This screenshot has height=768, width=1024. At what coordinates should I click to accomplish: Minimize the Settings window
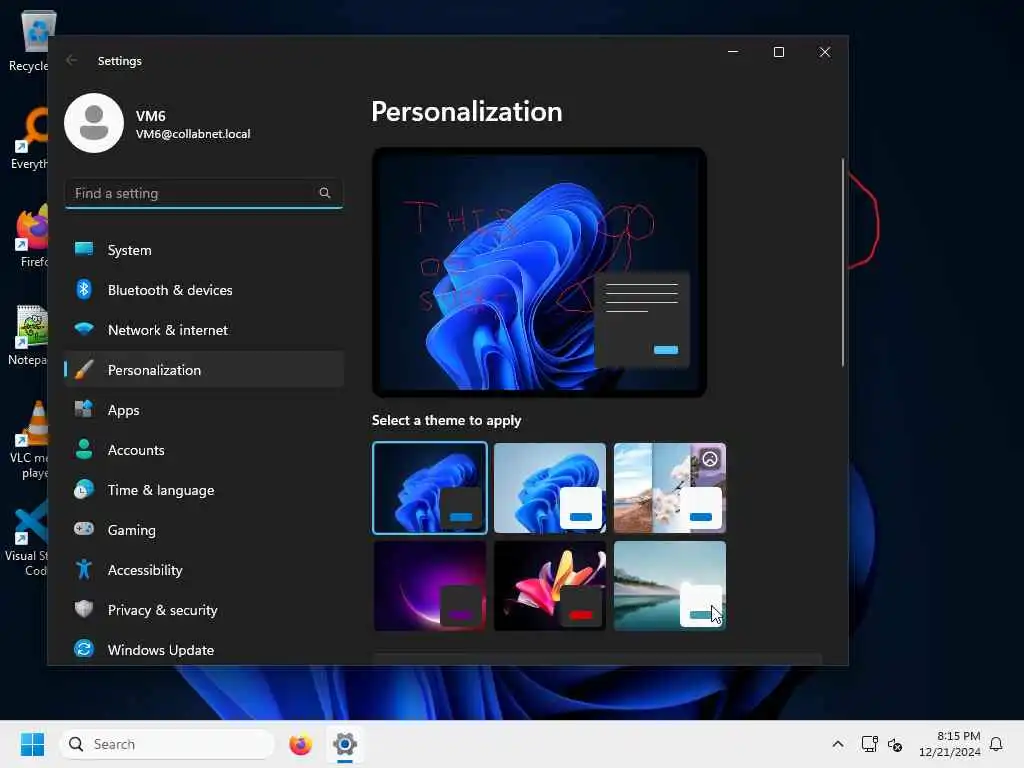click(x=733, y=52)
